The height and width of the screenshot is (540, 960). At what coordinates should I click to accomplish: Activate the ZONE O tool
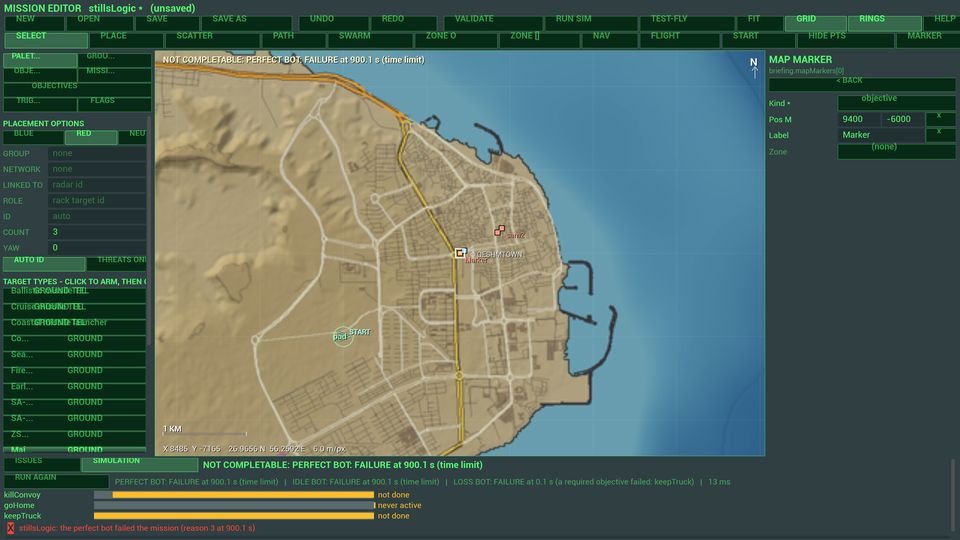(456, 40)
